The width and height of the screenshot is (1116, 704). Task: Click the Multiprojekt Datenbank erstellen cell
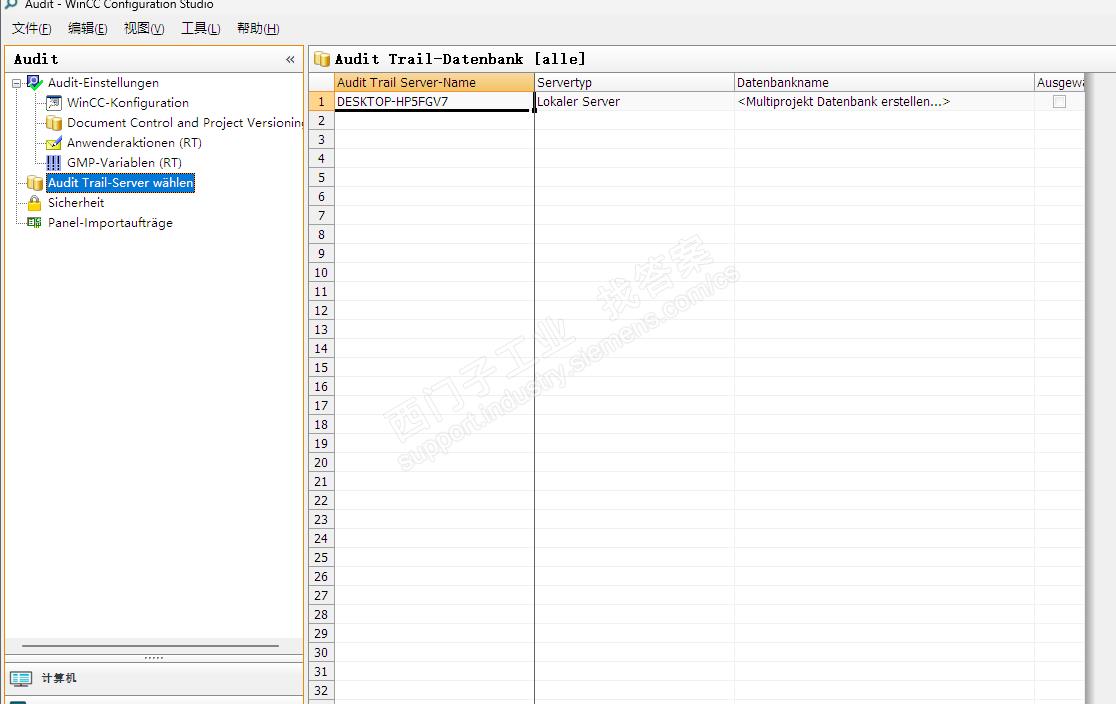click(884, 102)
